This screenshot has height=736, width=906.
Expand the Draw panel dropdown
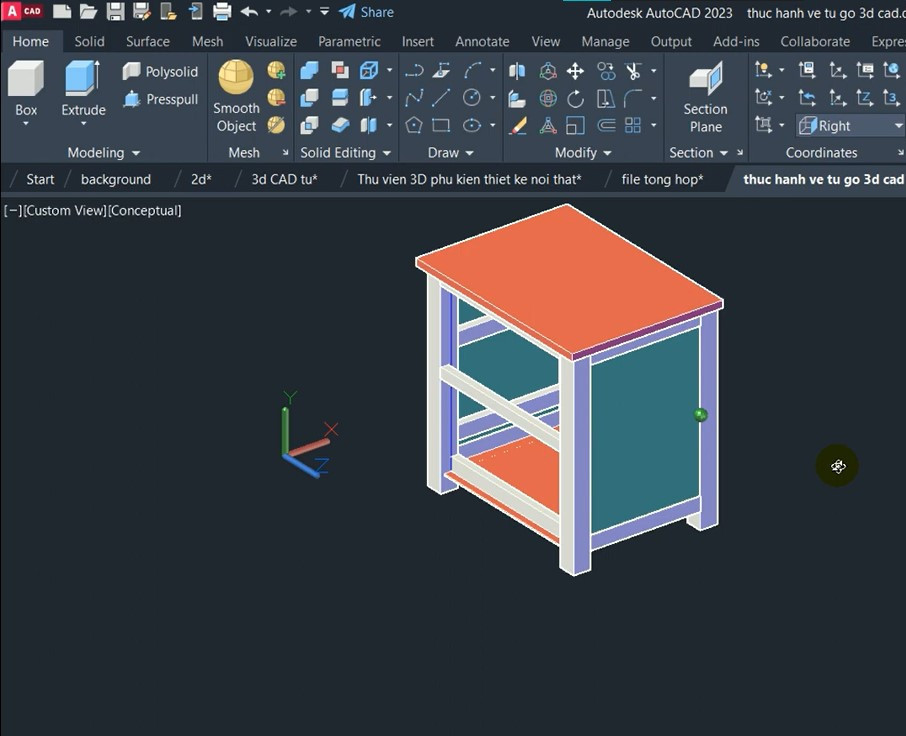coord(471,152)
